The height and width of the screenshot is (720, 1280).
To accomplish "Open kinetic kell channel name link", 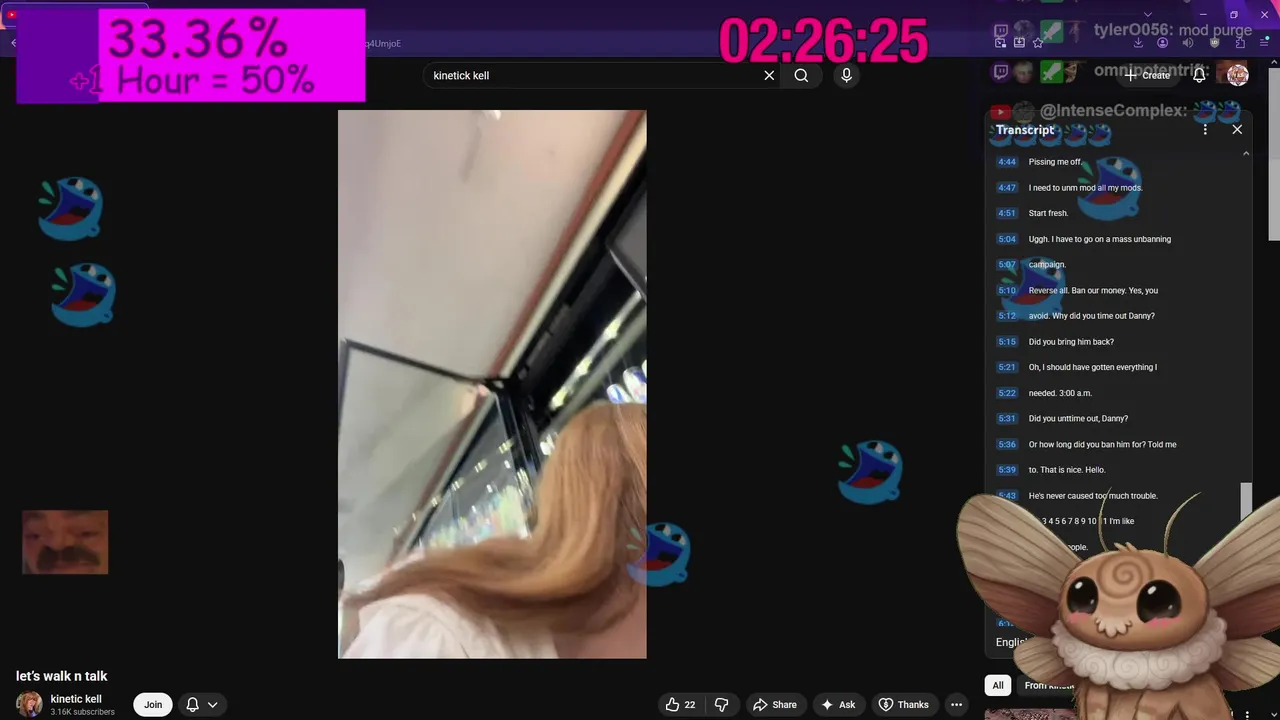I will tap(76, 699).
